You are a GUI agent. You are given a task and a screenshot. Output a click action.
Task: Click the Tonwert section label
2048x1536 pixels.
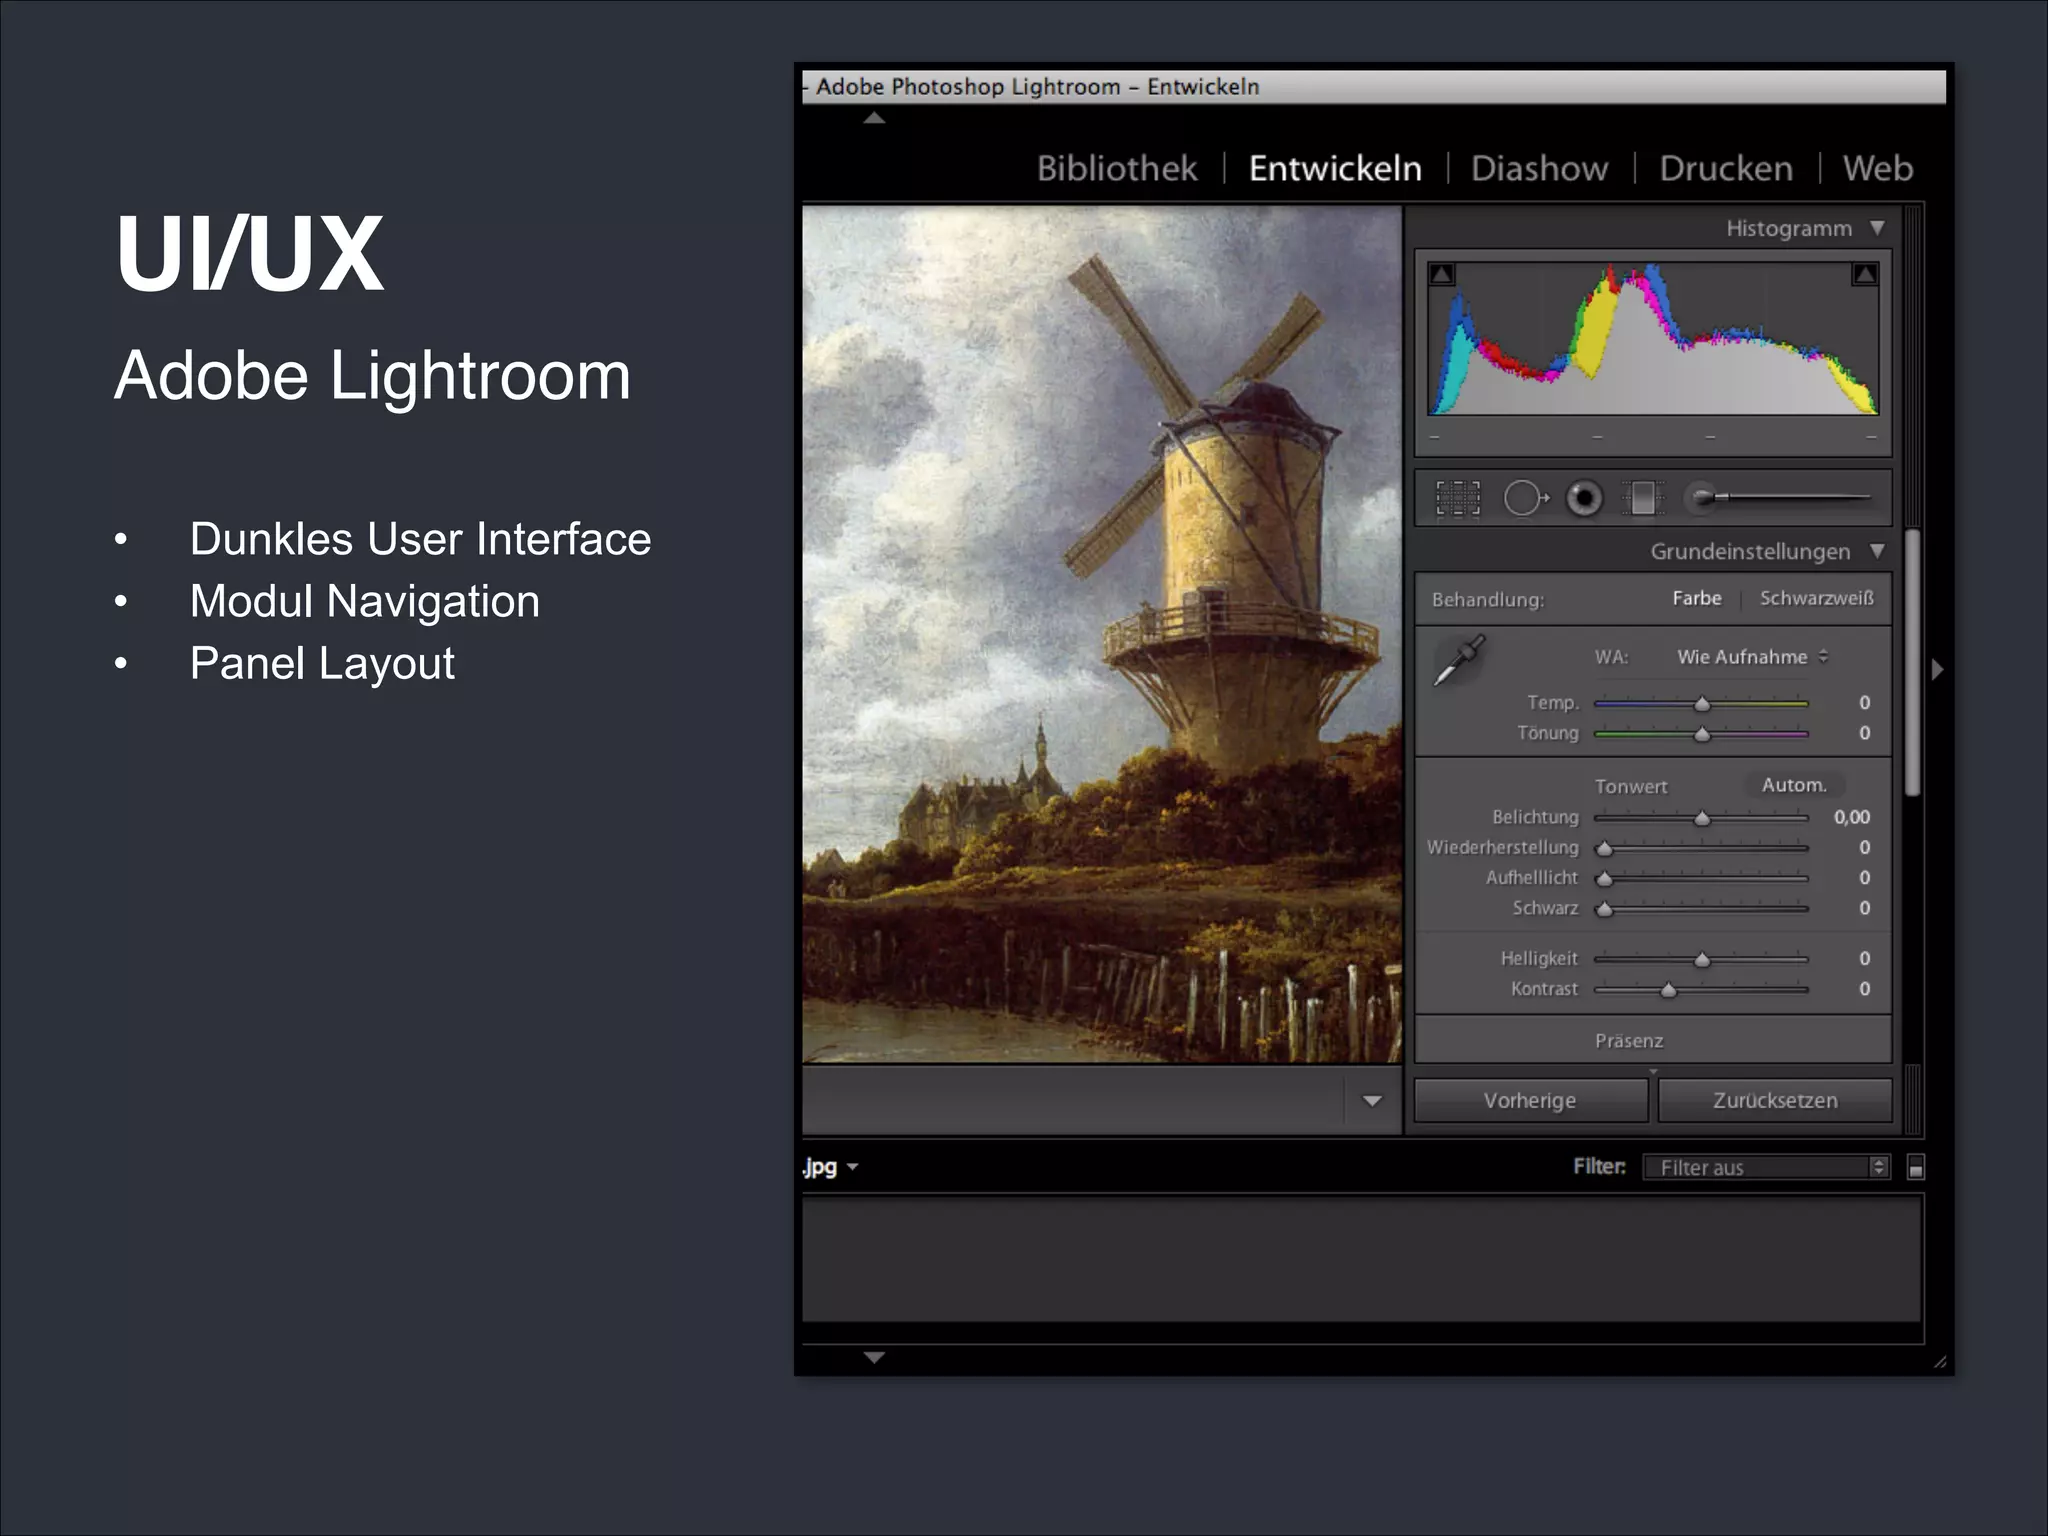1631,786
